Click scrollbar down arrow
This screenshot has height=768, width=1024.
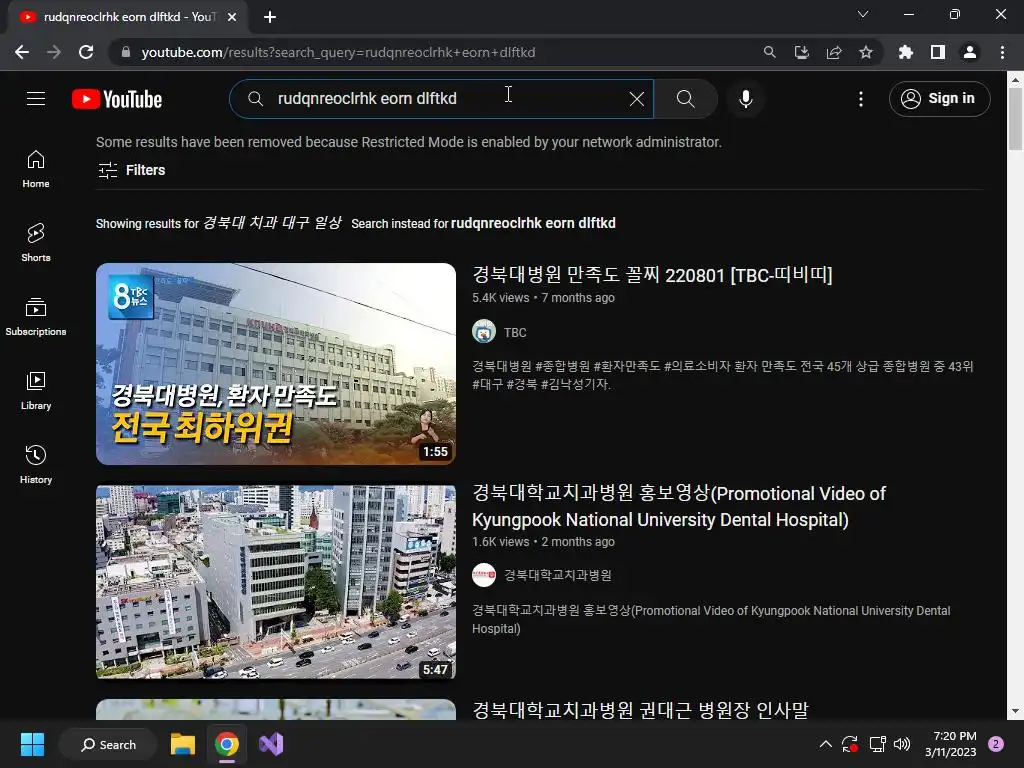(1015, 711)
